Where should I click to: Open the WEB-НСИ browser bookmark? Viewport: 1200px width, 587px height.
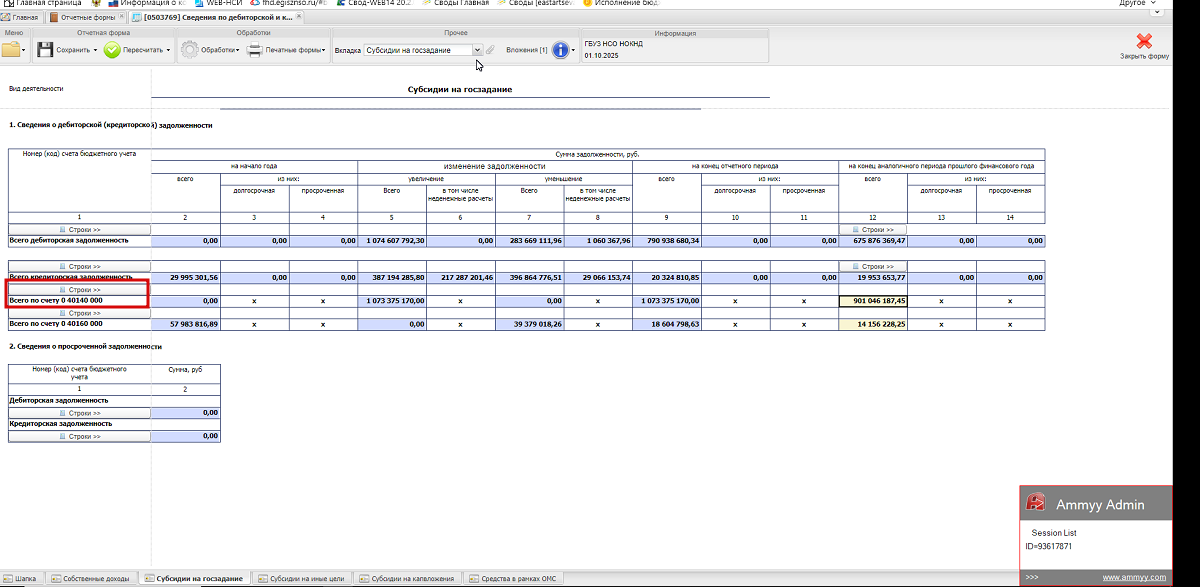click(x=220, y=4)
